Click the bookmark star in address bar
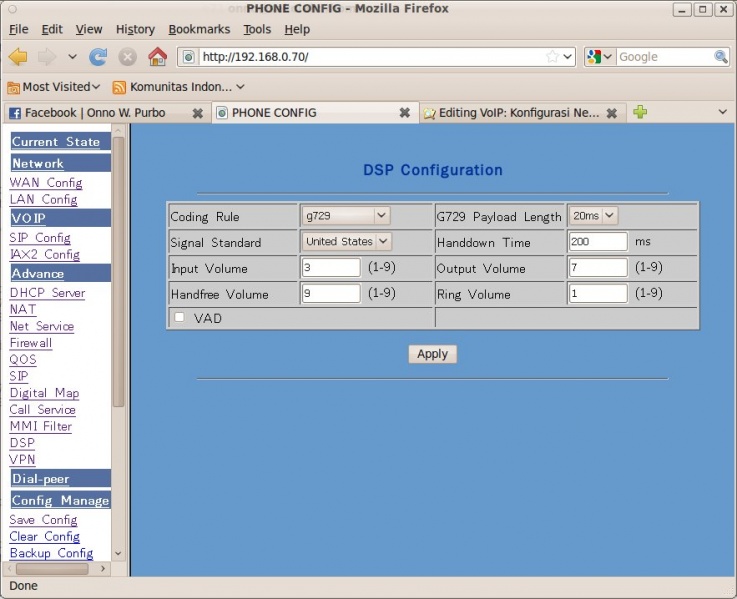 (x=552, y=57)
